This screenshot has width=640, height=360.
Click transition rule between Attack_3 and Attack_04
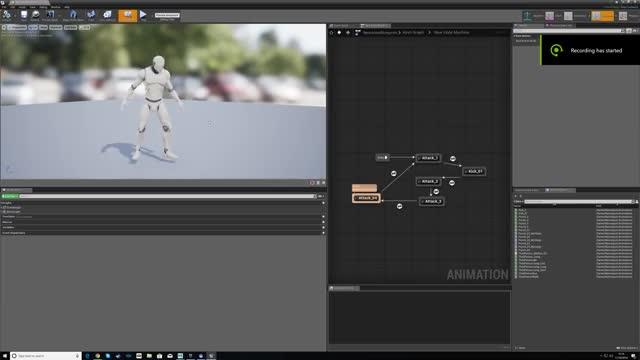(400, 206)
